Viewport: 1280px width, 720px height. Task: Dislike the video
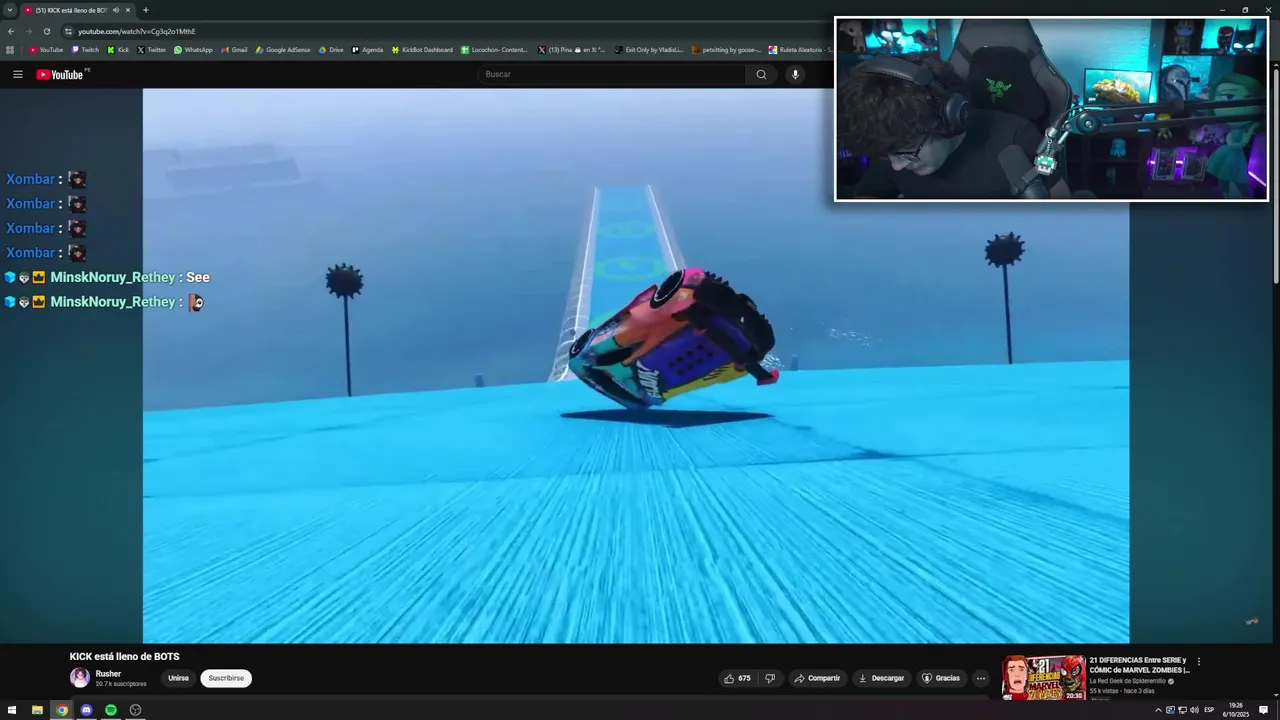click(770, 678)
